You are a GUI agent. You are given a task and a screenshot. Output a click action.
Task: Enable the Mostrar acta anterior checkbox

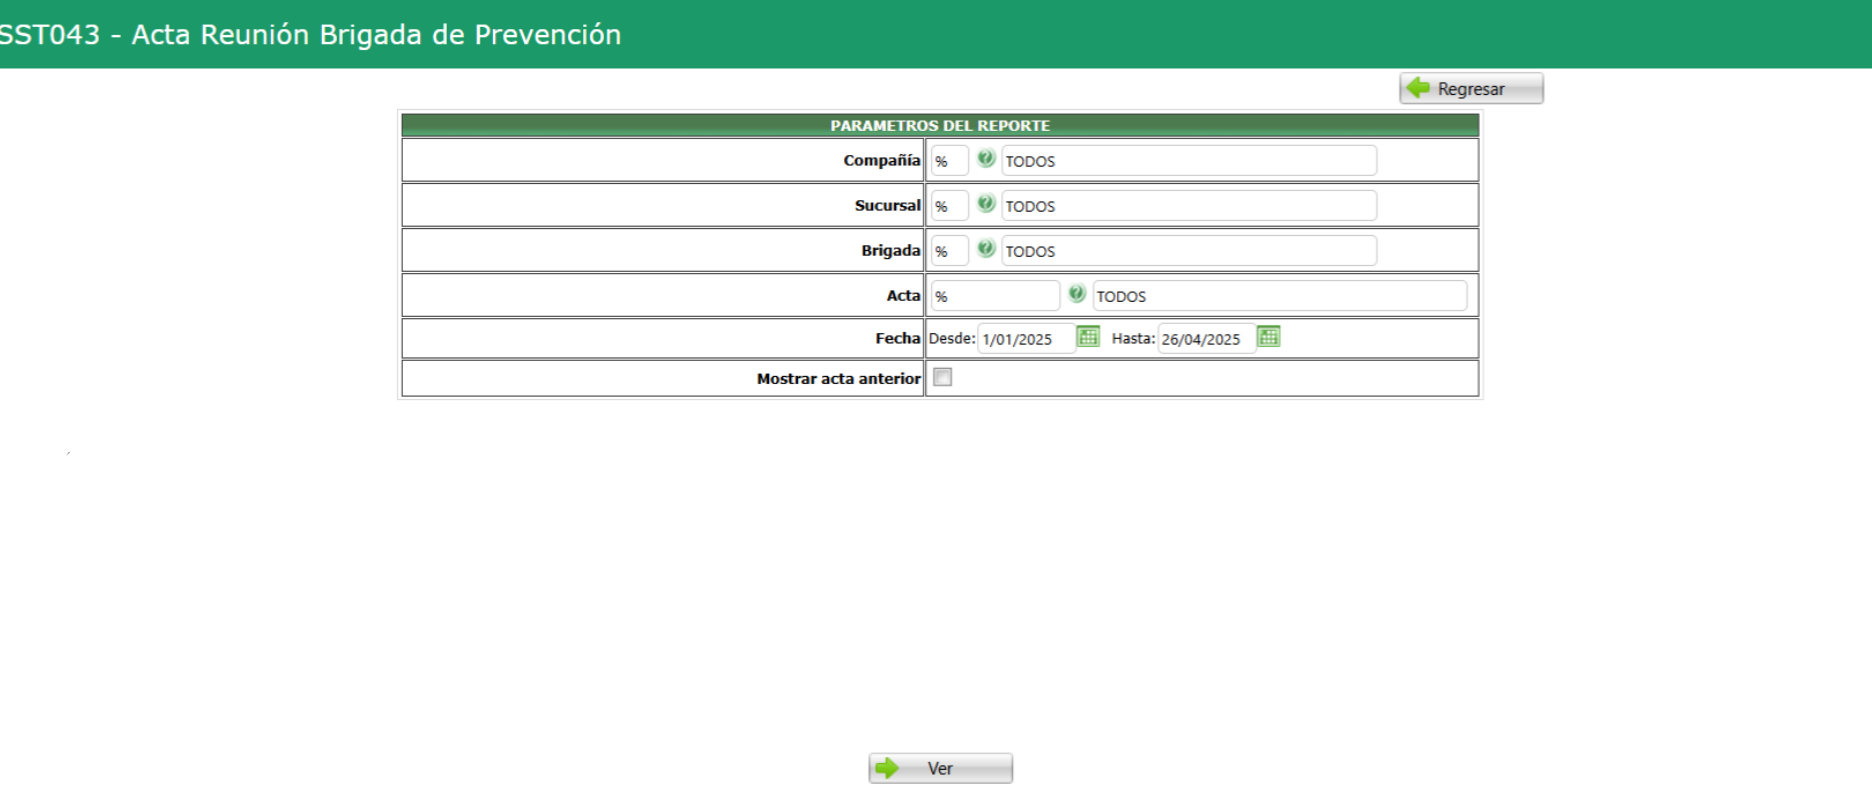[942, 377]
